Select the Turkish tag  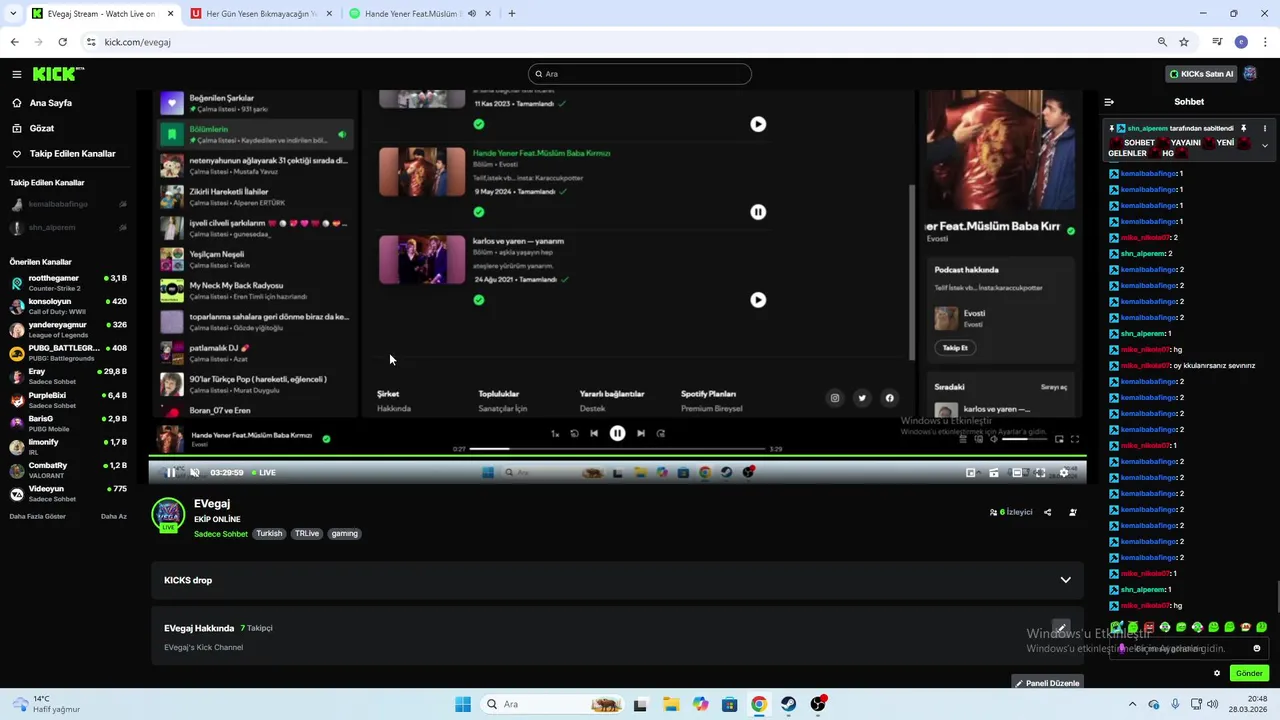[x=269, y=534]
